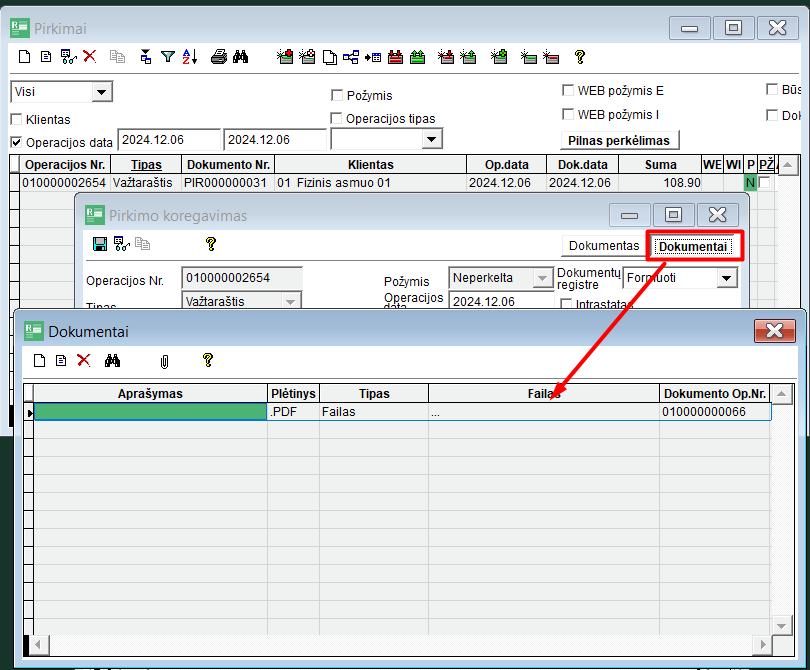Select the binoculars search icon in Pirkimai toolbar
Screen dimensions: 810x670
pos(242,57)
